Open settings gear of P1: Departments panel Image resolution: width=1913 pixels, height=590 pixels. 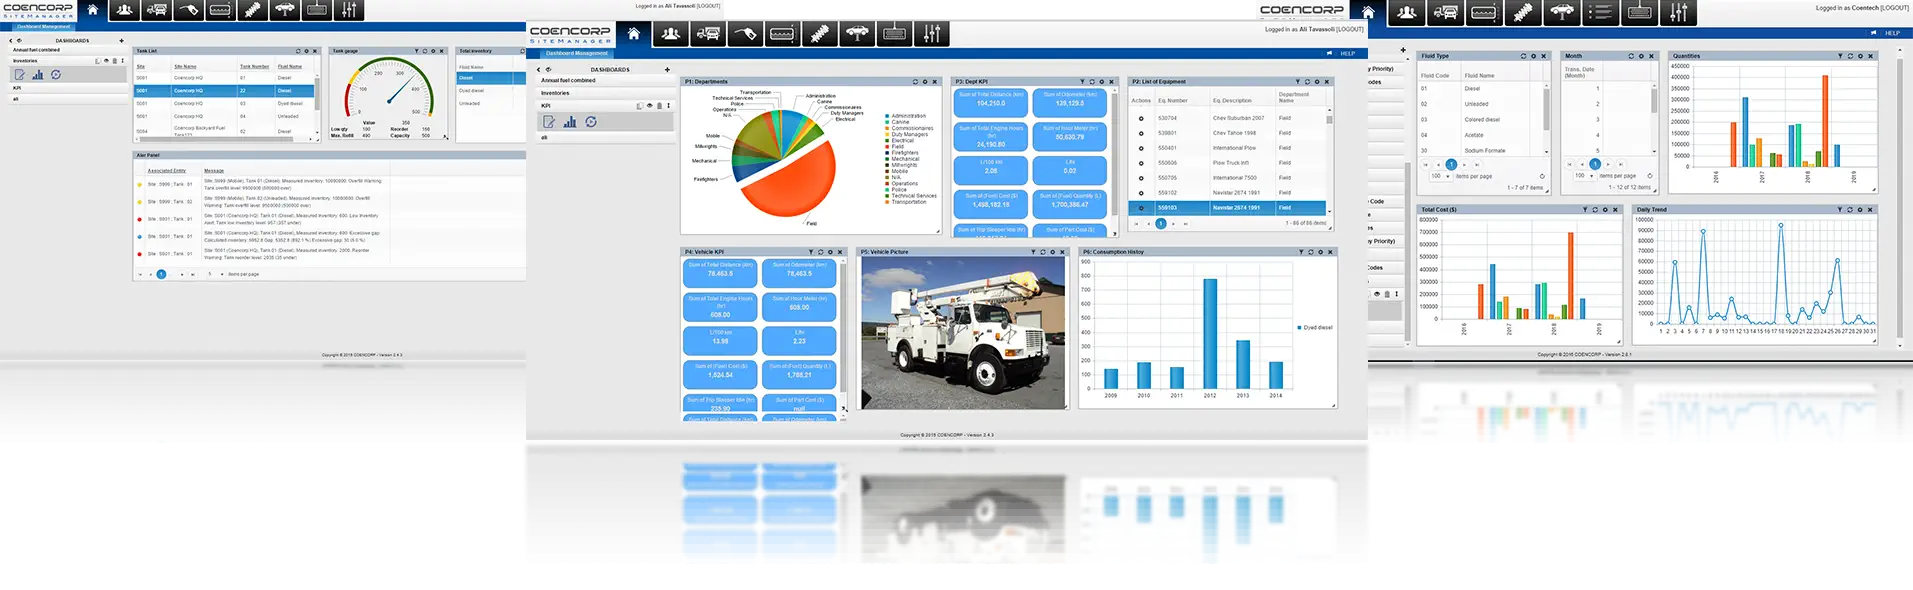[x=925, y=82]
